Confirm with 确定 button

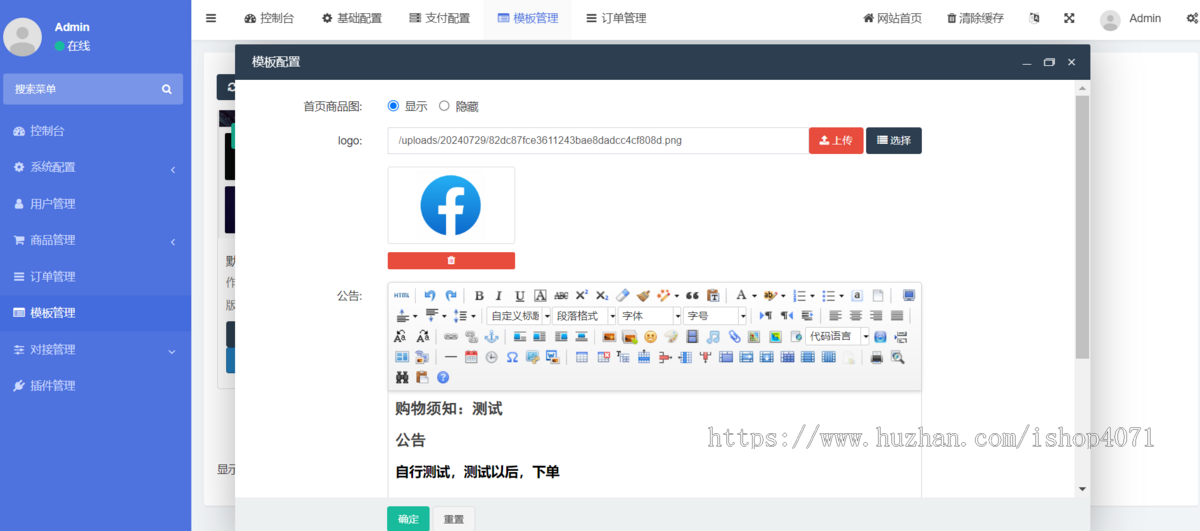408,519
